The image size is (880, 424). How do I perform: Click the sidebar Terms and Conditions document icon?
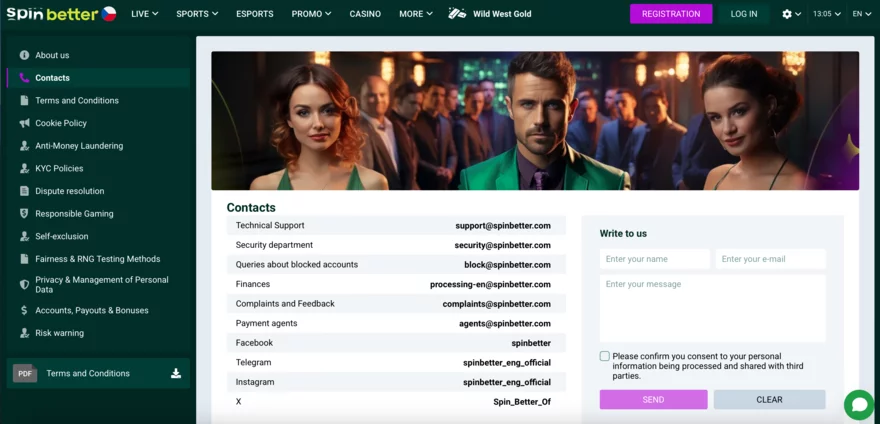[x=24, y=101]
